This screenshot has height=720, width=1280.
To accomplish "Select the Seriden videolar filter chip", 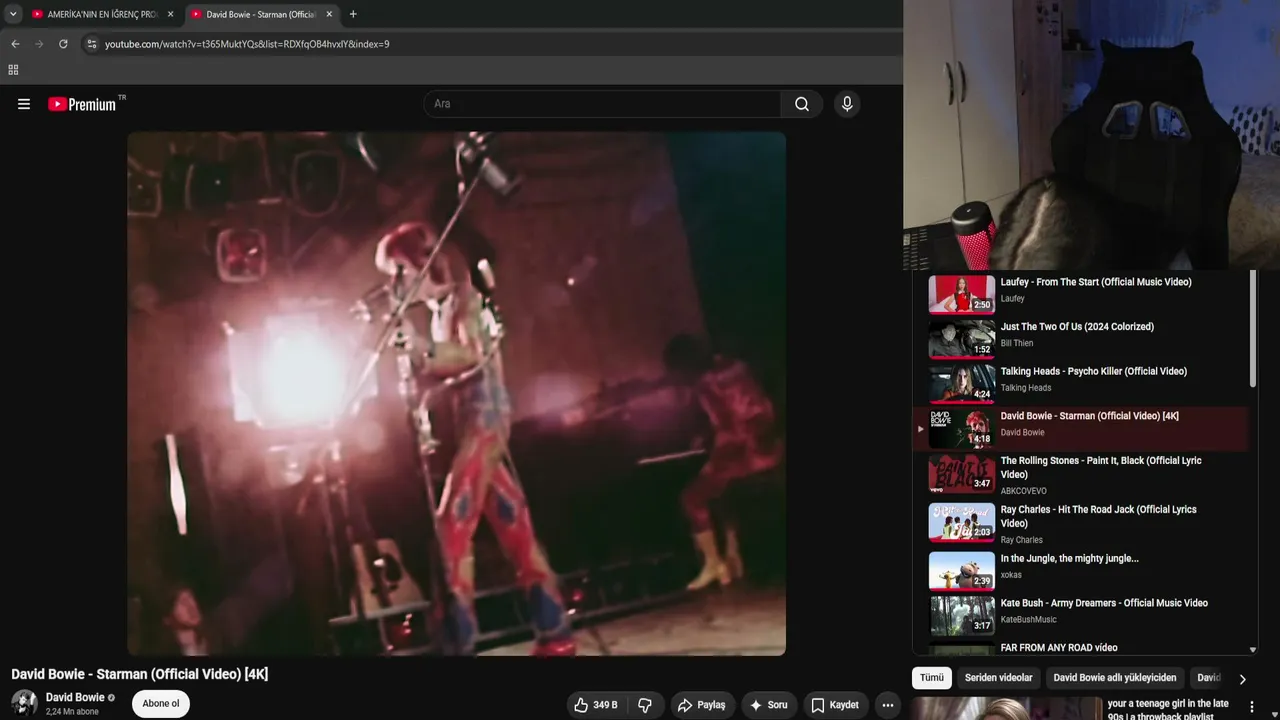I will coord(999,678).
